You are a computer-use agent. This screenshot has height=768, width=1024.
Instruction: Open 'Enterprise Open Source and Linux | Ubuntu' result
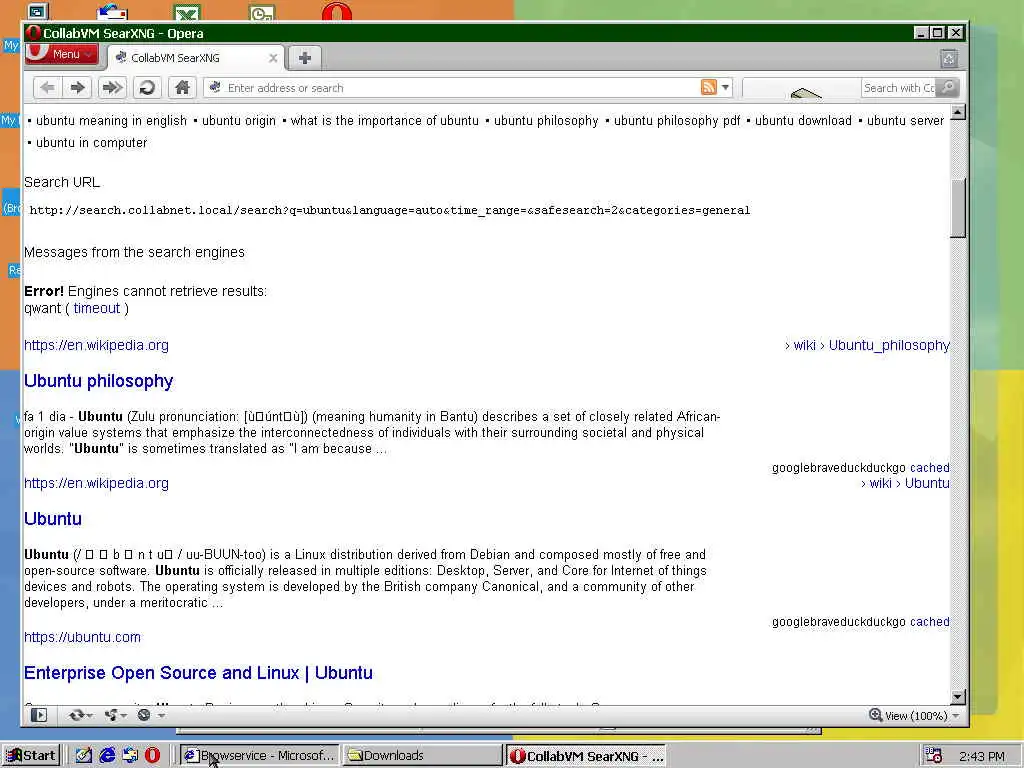click(199, 673)
